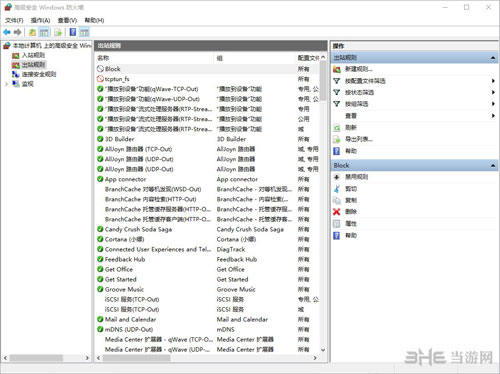The height and width of the screenshot is (374, 500).
Task: Click the rules list horizontal scrollbar thumb
Action: coord(137,358)
